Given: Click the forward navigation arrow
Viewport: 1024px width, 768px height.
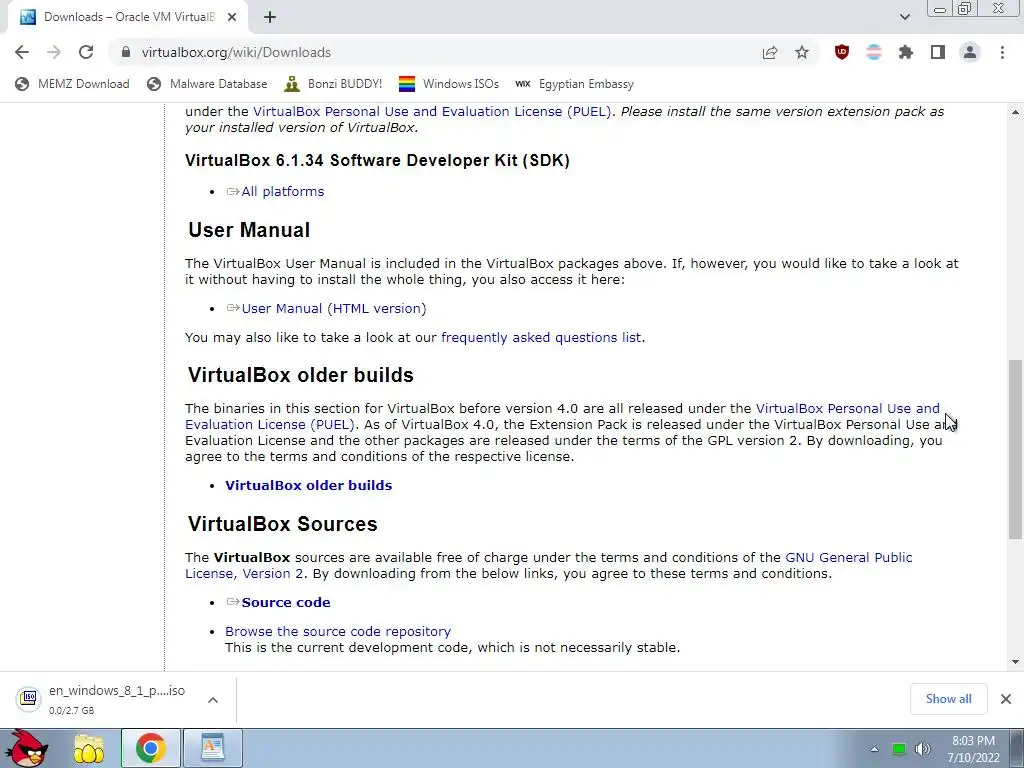Looking at the screenshot, I should pos(54,52).
